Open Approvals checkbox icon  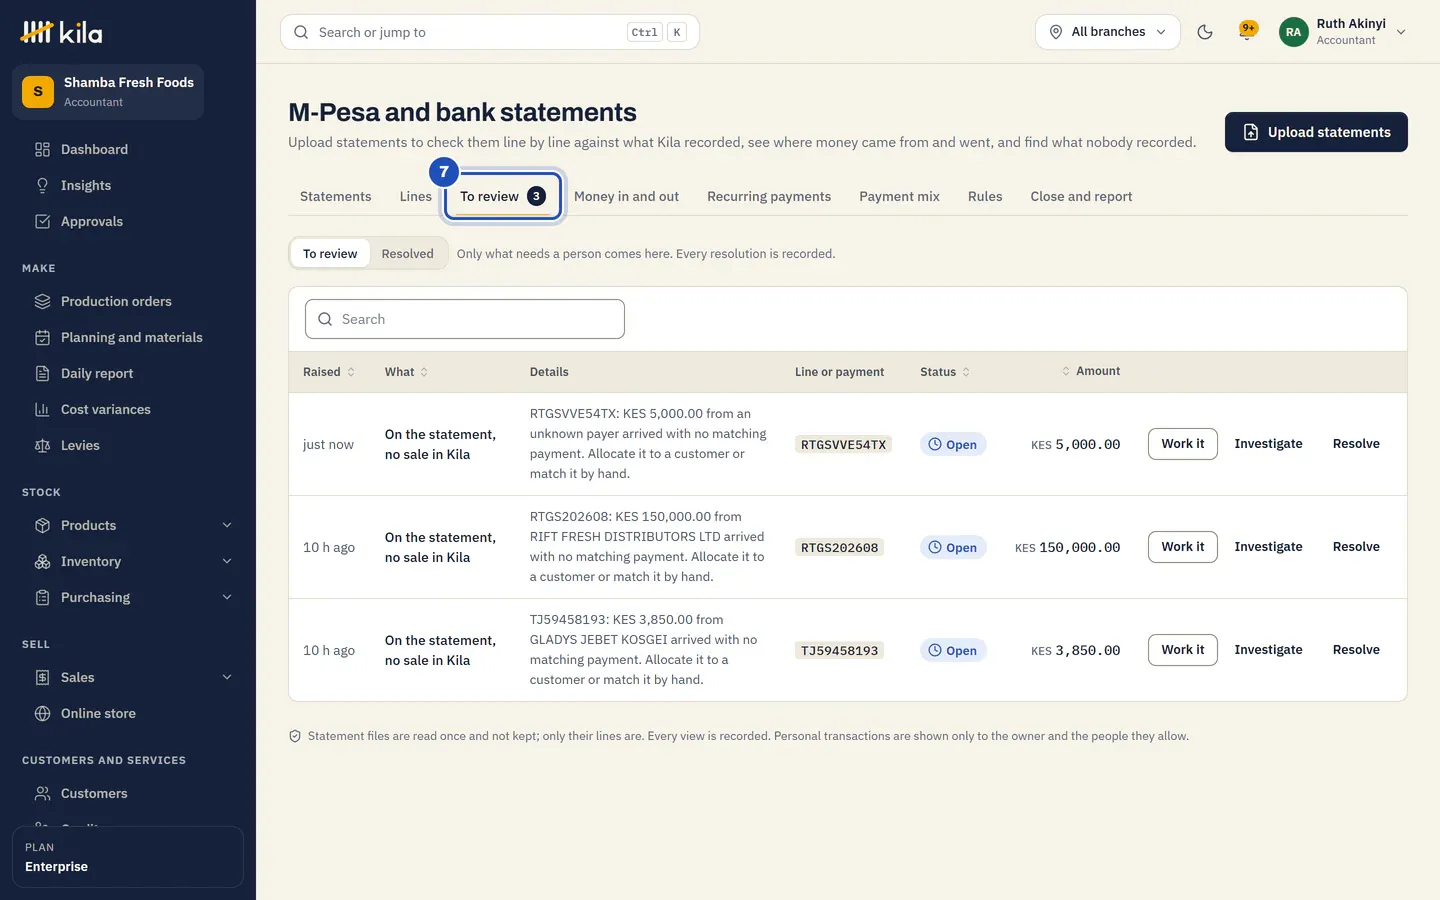click(x=42, y=222)
